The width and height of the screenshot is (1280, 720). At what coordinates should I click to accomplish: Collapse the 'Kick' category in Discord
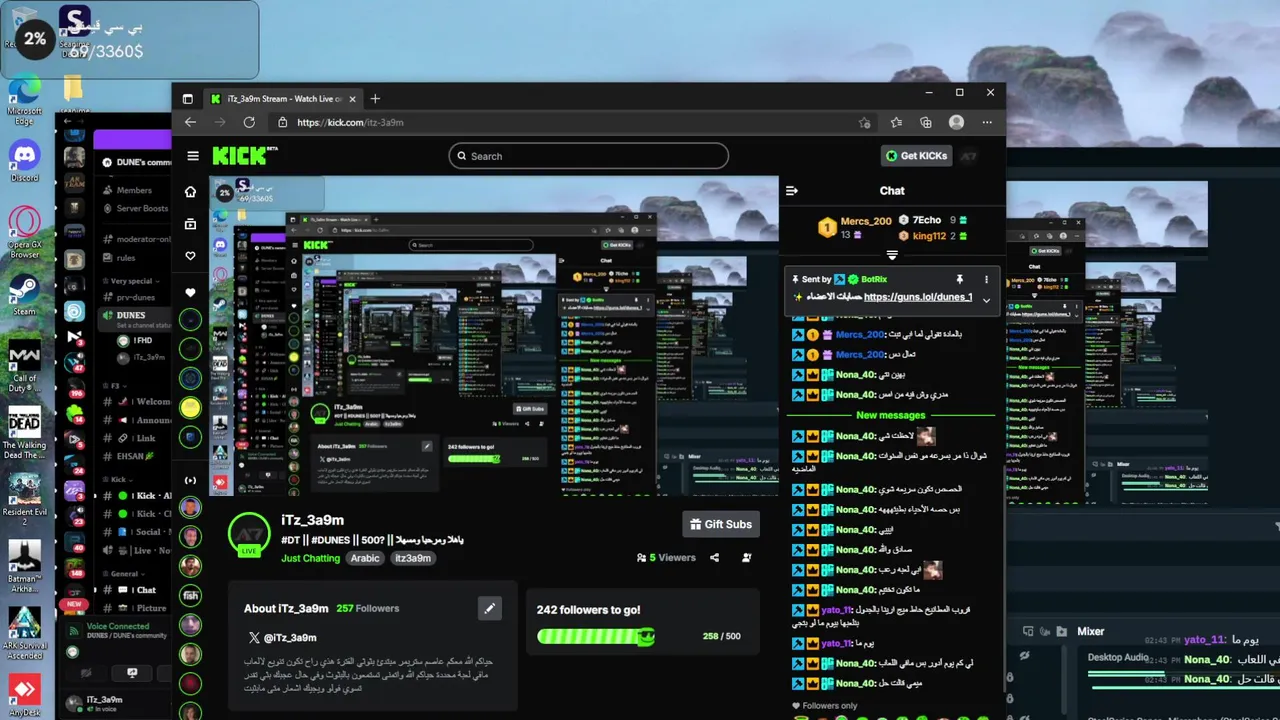coord(116,480)
